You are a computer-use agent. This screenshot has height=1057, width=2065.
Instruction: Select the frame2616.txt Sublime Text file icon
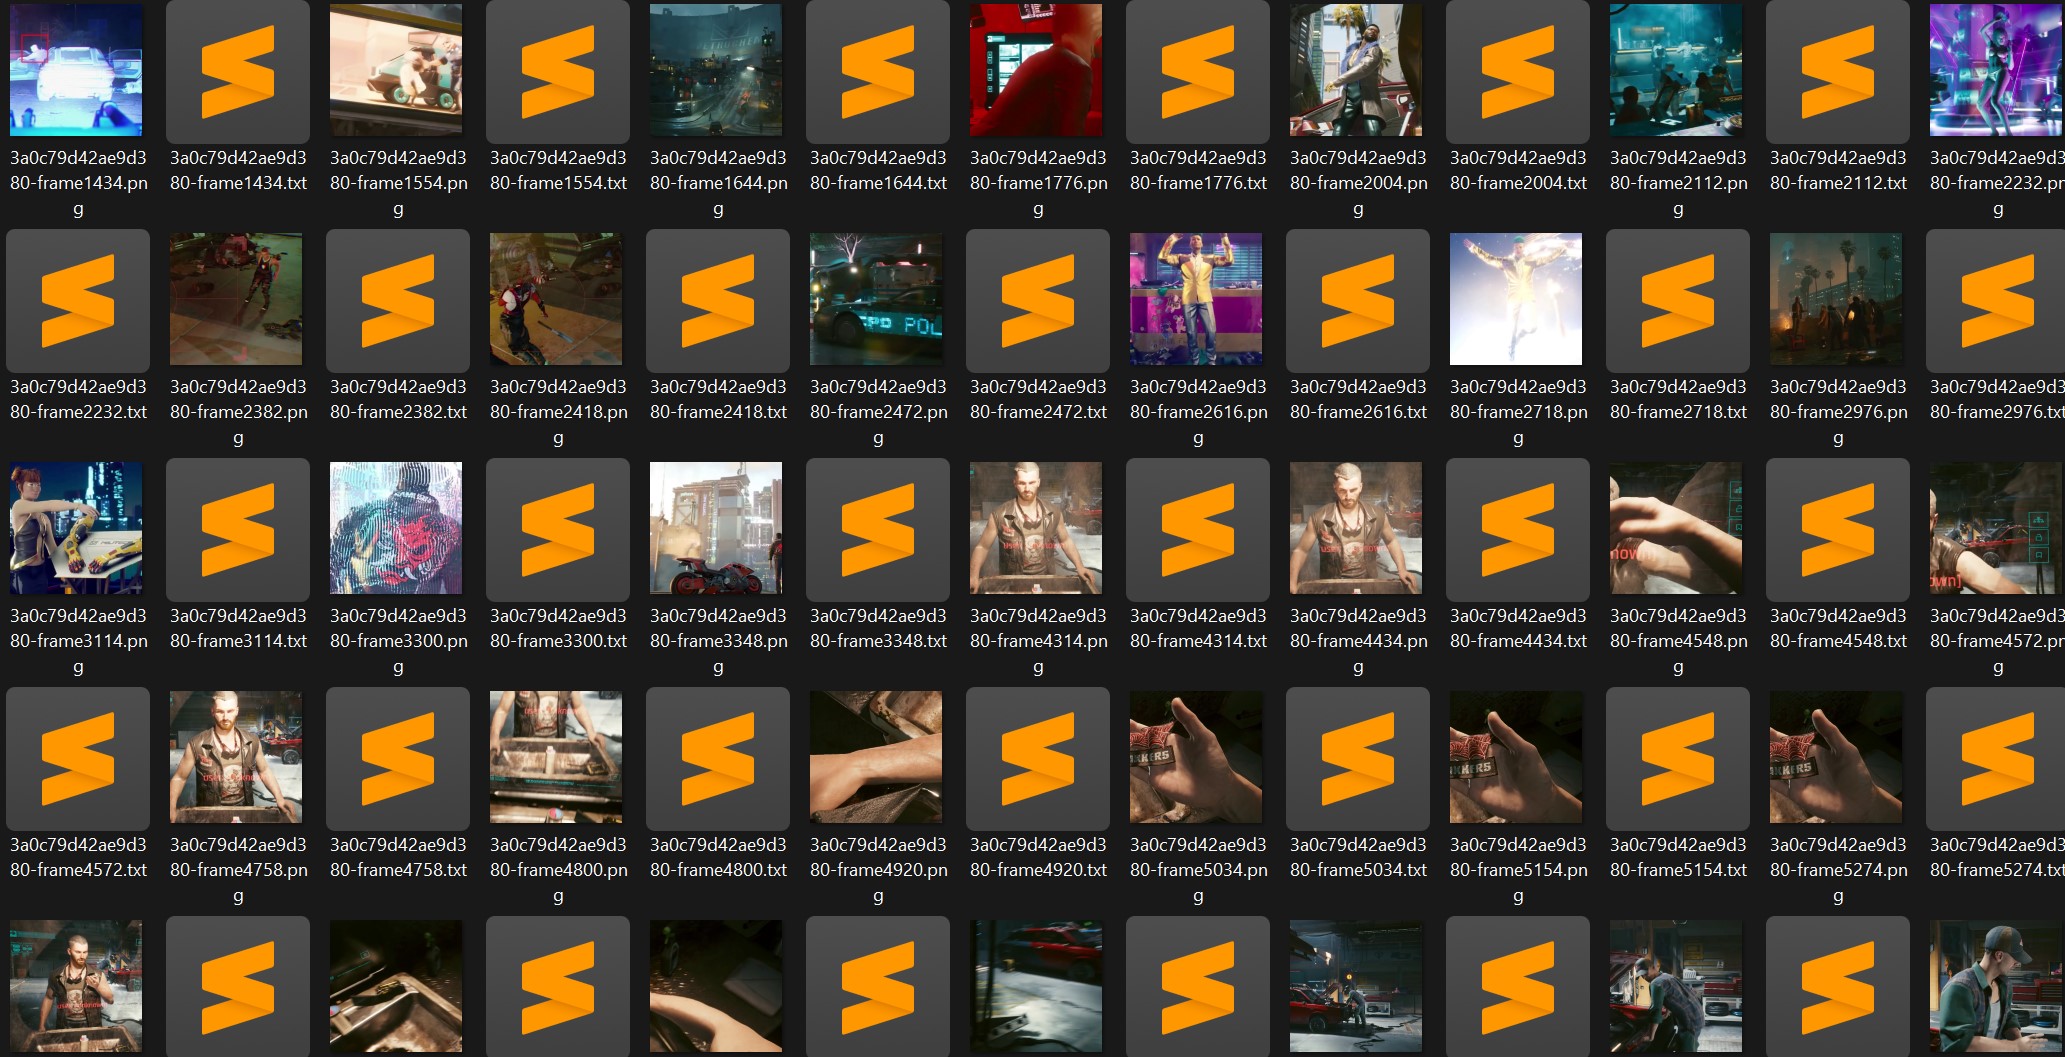(x=1358, y=300)
